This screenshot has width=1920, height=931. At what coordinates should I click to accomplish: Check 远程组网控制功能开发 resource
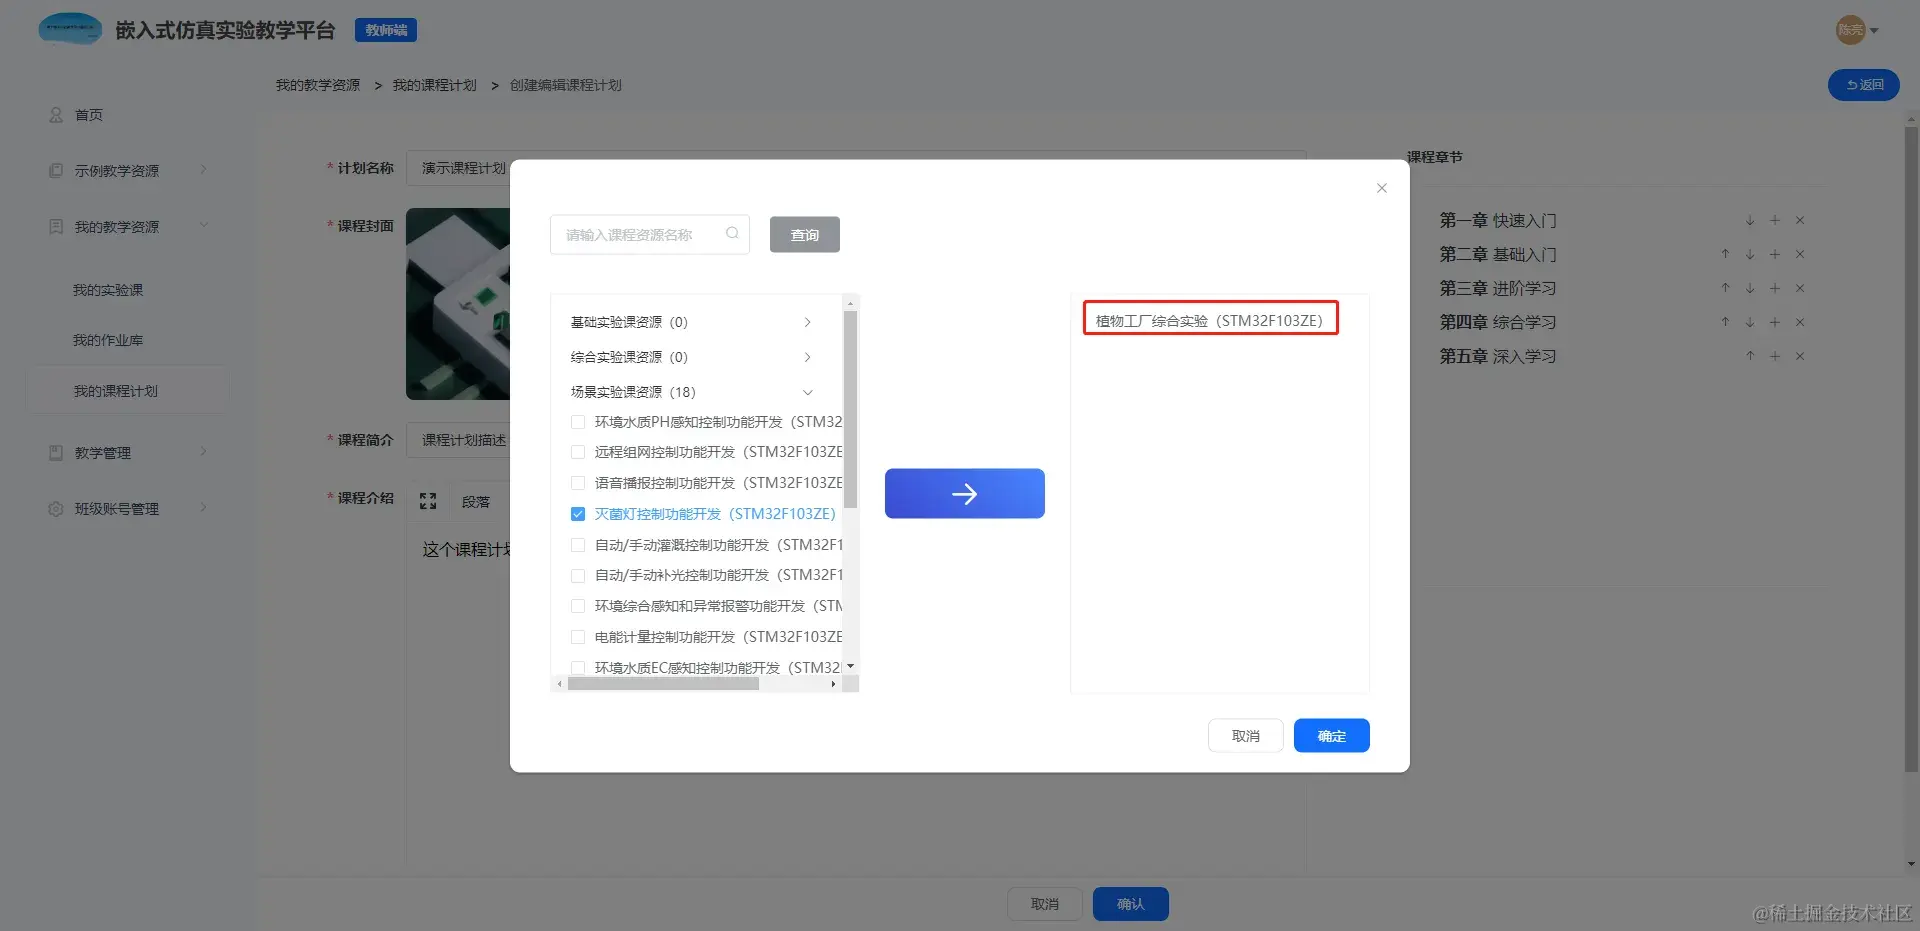coord(578,452)
